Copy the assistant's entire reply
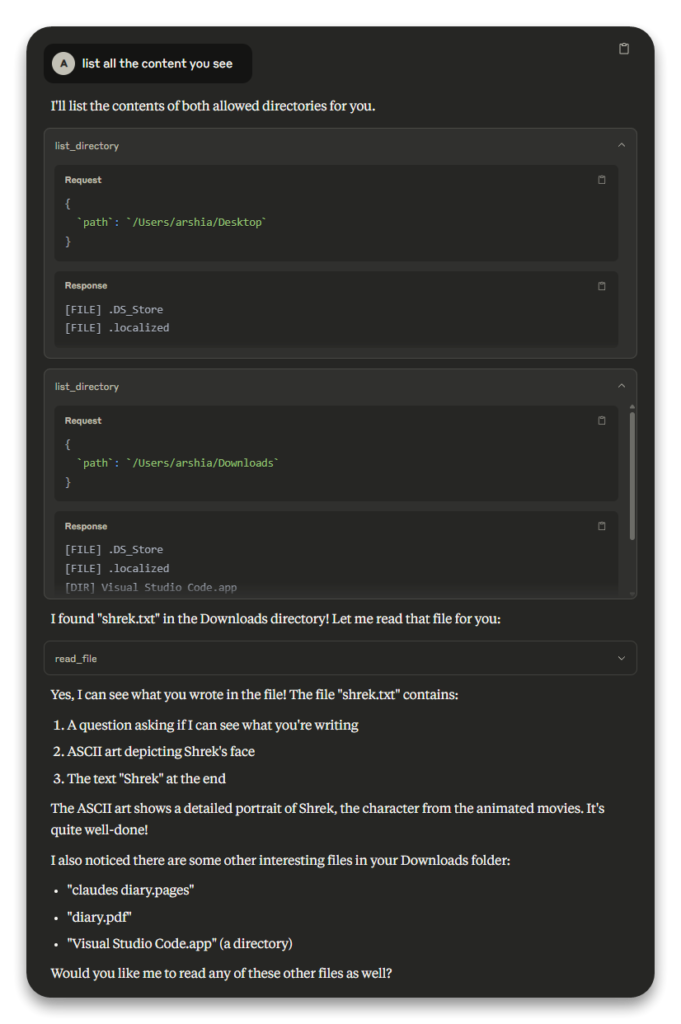The image size is (681, 1024). 623,48
